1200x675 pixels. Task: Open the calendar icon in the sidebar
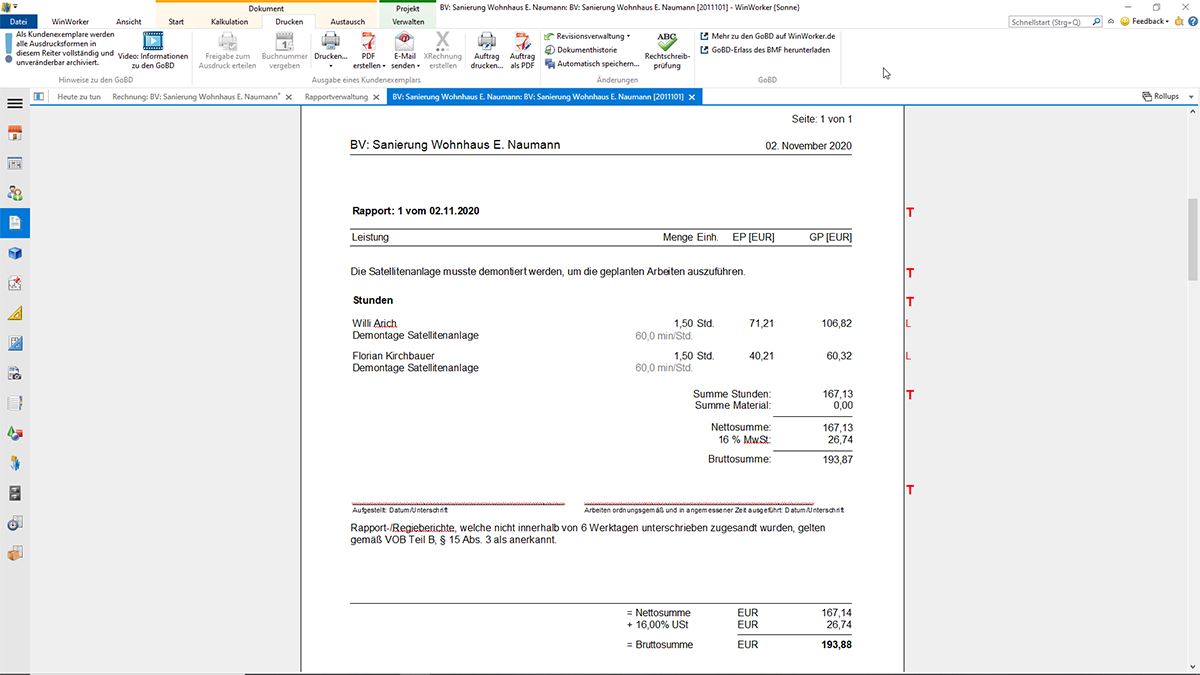[x=15, y=163]
